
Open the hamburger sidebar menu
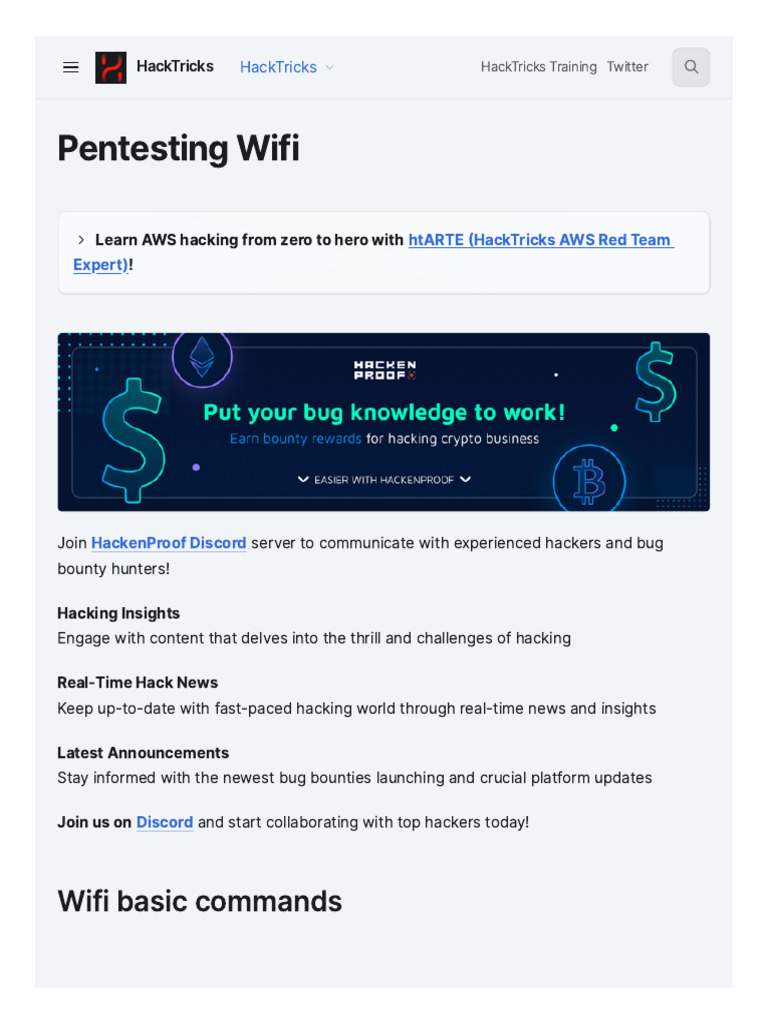pos(71,67)
